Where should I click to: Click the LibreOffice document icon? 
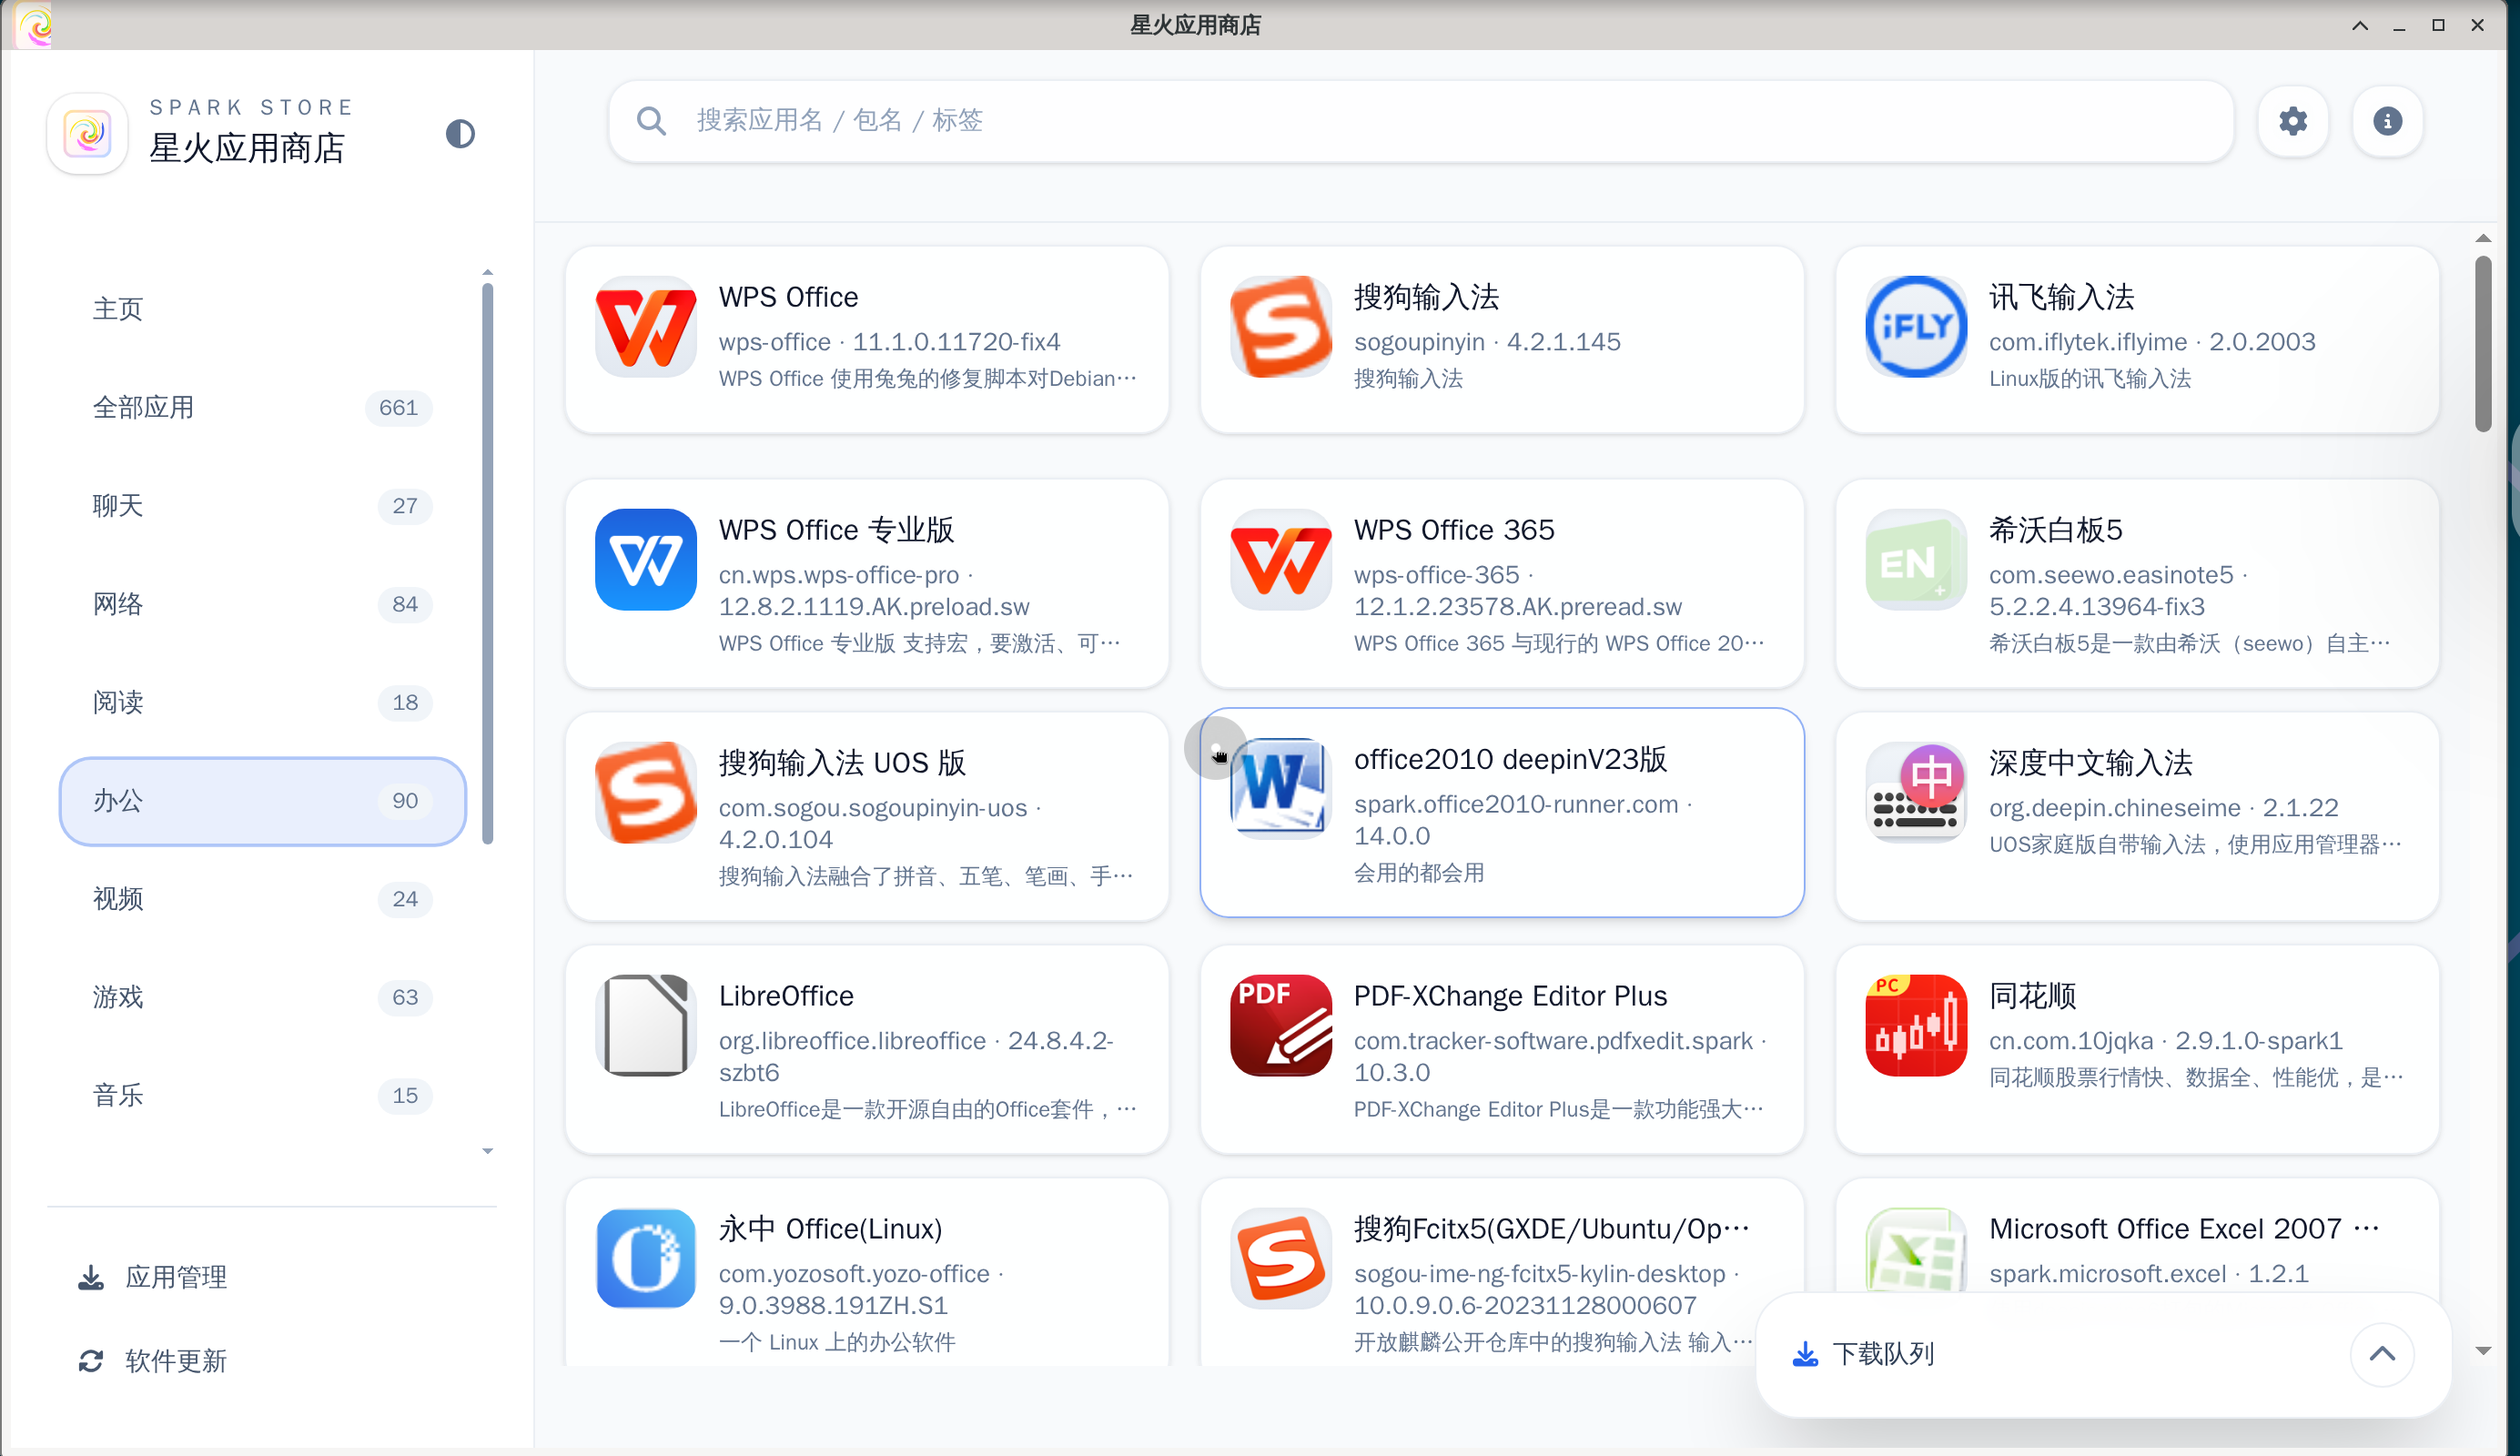(x=645, y=1025)
